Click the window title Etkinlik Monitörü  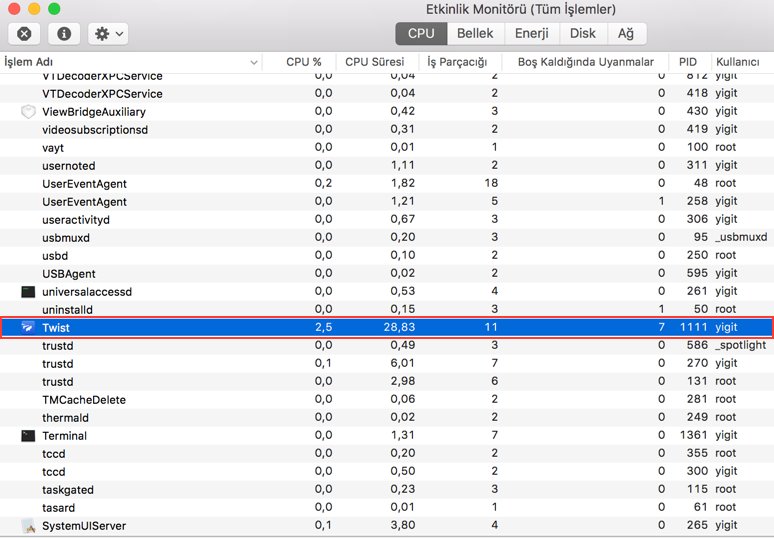tap(521, 9)
